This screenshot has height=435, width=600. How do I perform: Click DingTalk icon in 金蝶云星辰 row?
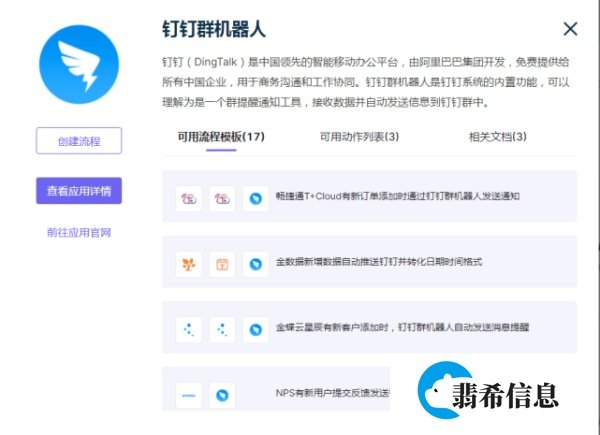coord(256,329)
